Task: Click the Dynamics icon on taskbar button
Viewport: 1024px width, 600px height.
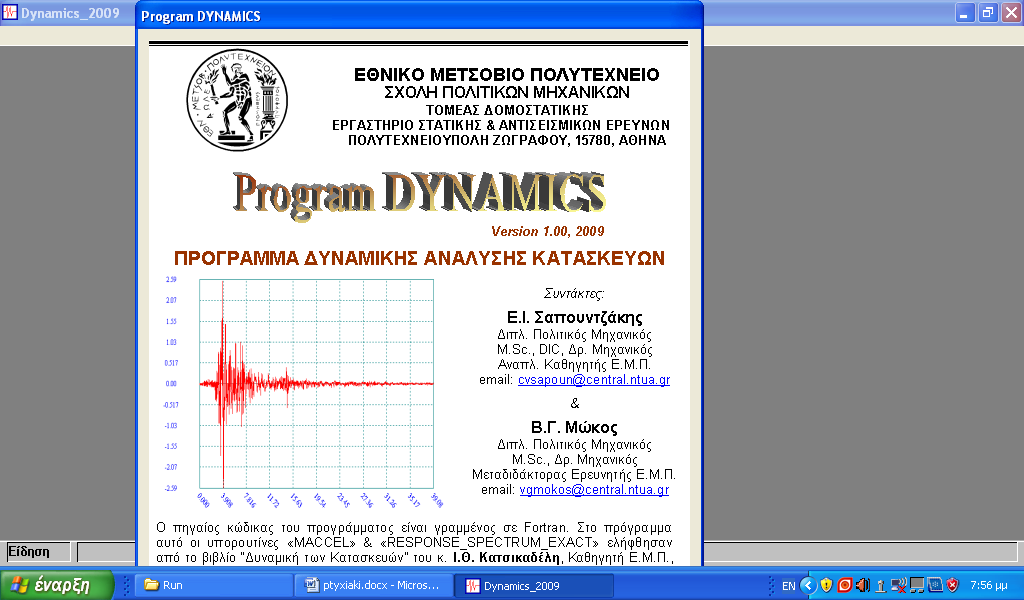Action: [472, 586]
